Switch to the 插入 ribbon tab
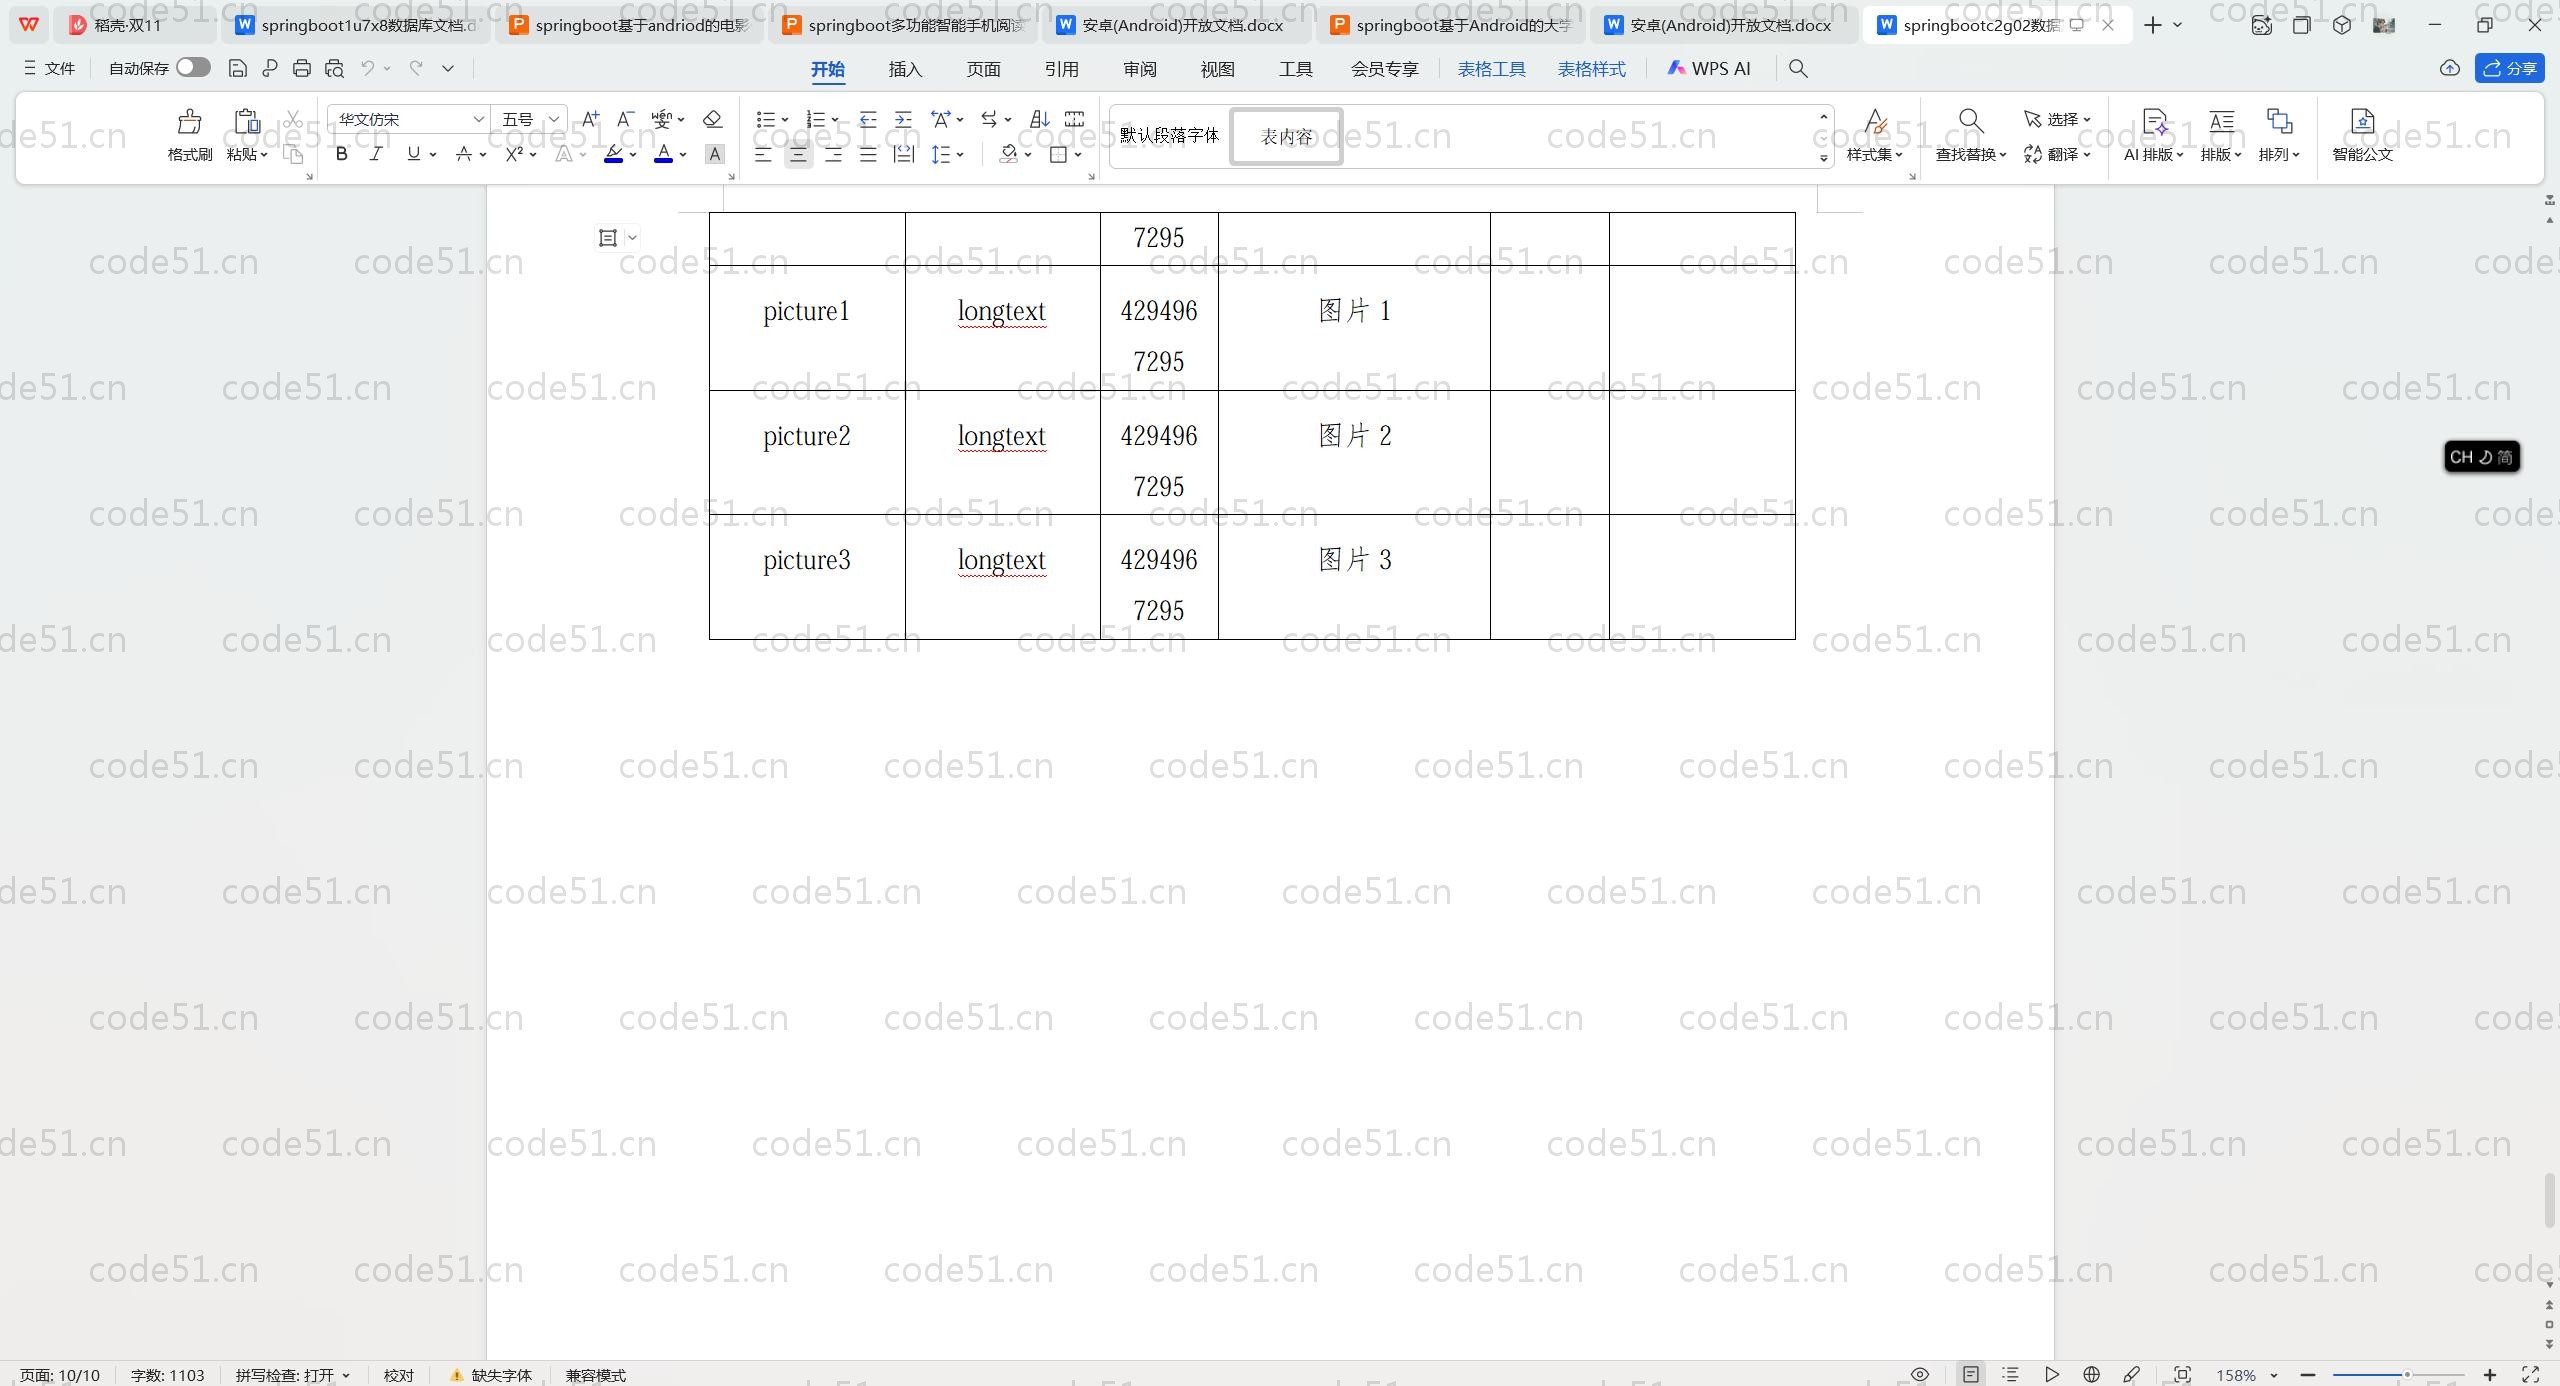The image size is (2560, 1386). (x=905, y=68)
